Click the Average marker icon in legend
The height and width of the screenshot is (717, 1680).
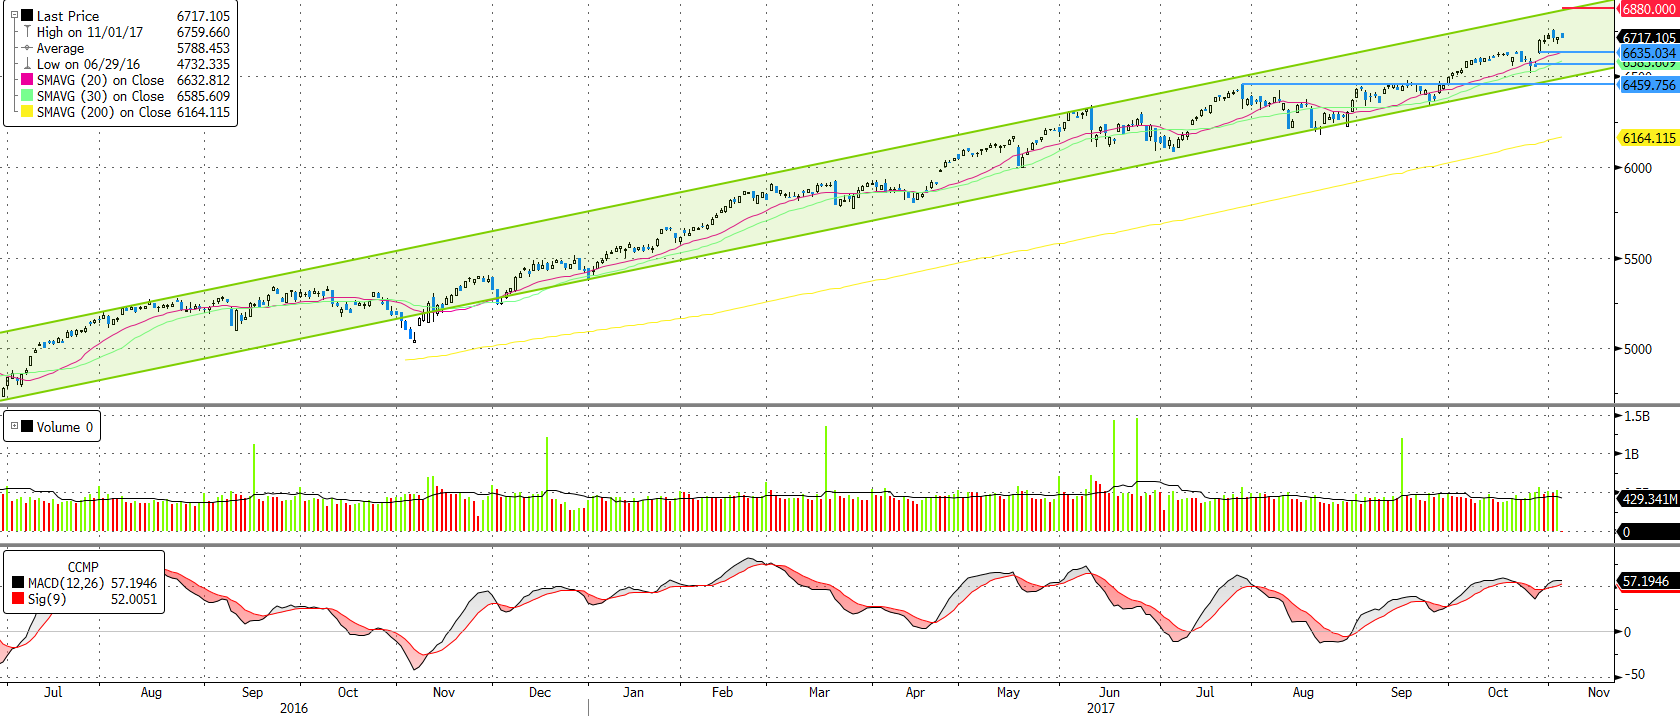(x=27, y=48)
